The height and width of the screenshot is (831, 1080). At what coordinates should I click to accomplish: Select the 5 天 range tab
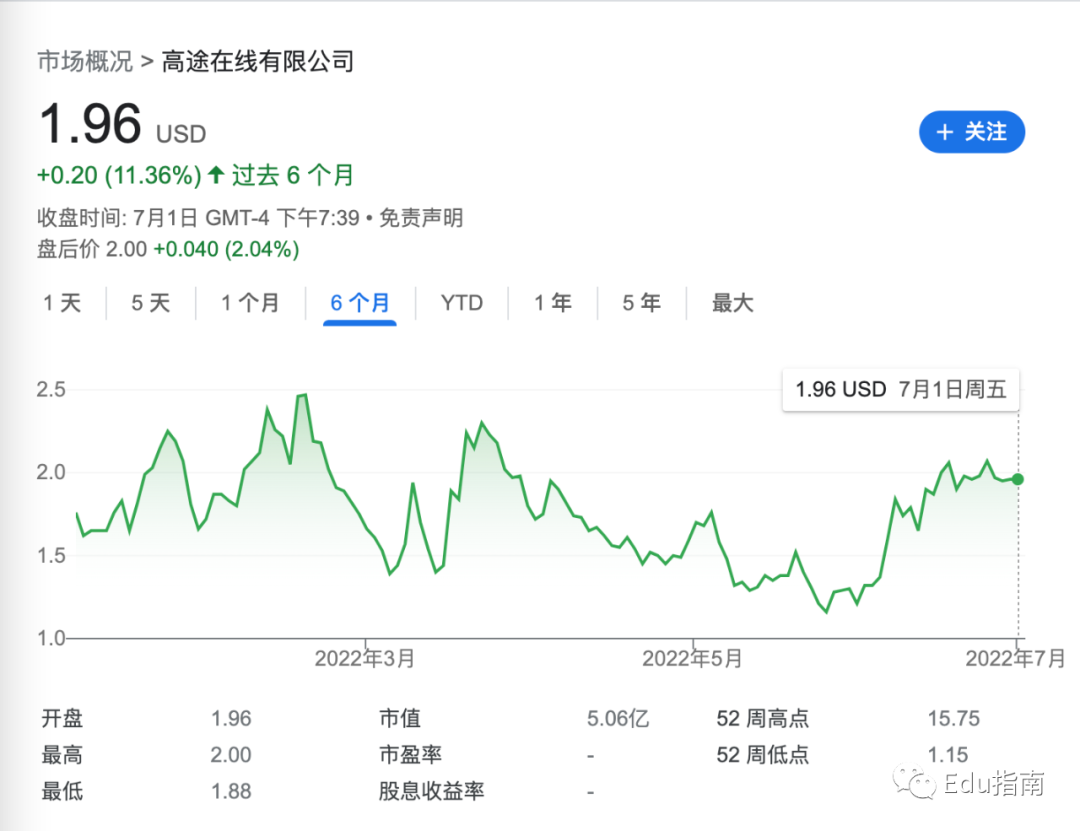[x=151, y=302]
